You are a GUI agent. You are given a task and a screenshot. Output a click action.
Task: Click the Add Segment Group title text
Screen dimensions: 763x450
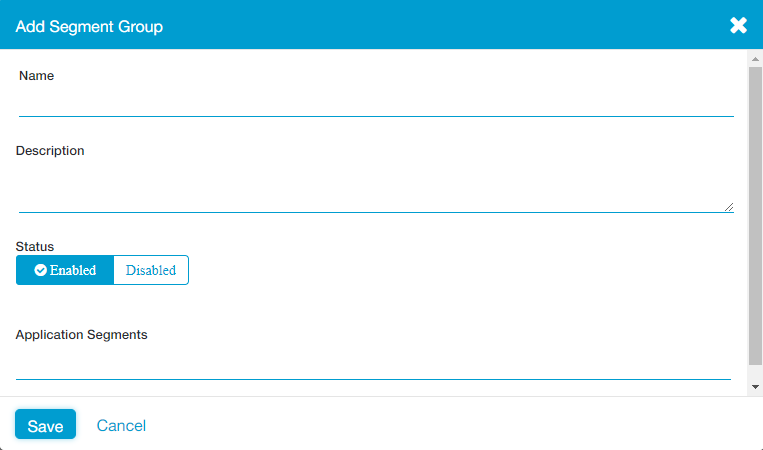click(89, 26)
